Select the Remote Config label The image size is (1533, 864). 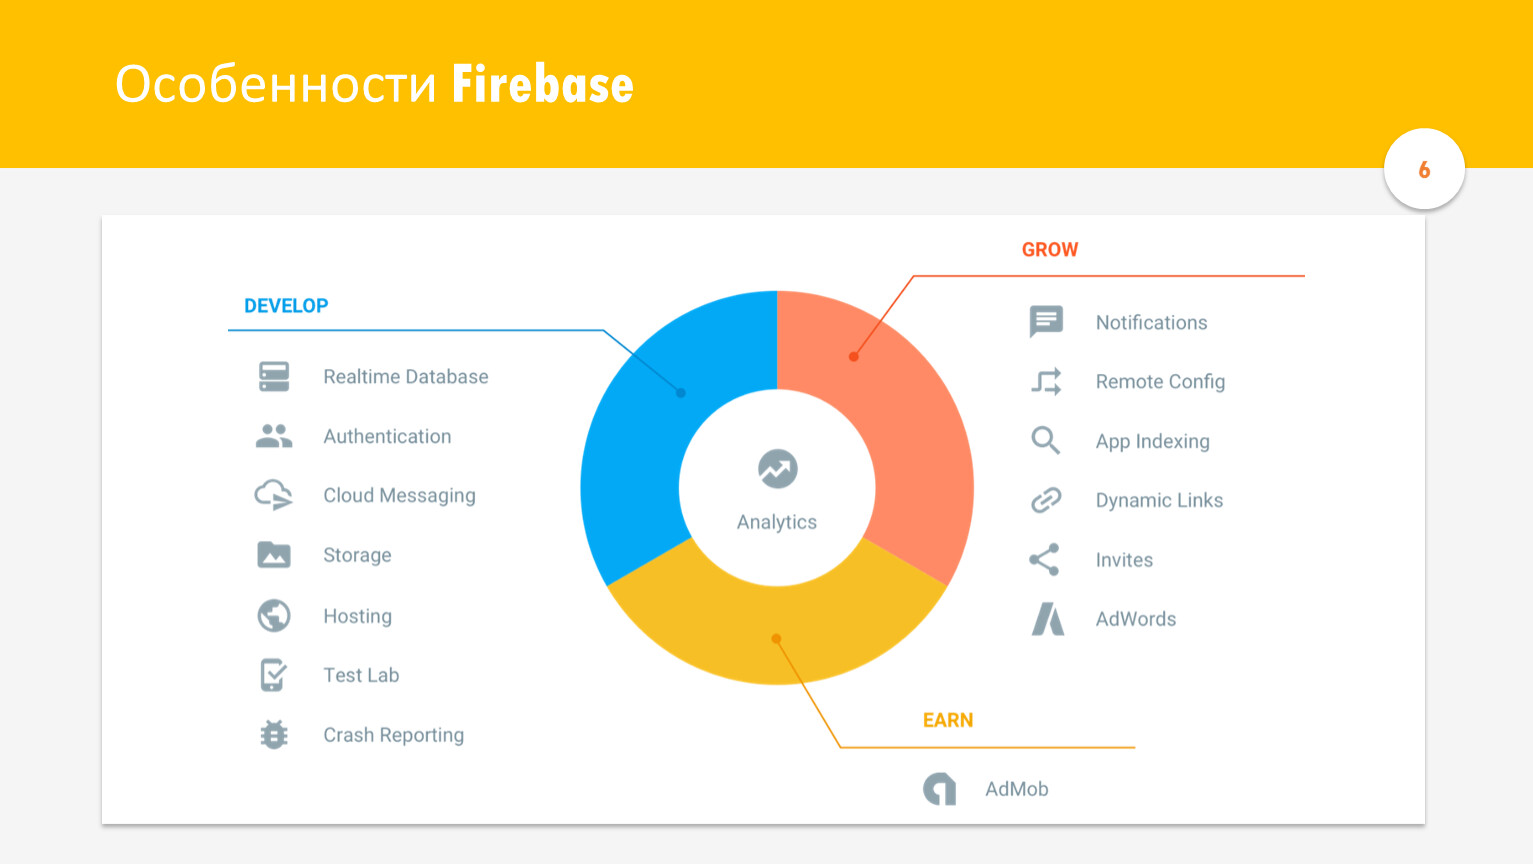[x=1160, y=382]
